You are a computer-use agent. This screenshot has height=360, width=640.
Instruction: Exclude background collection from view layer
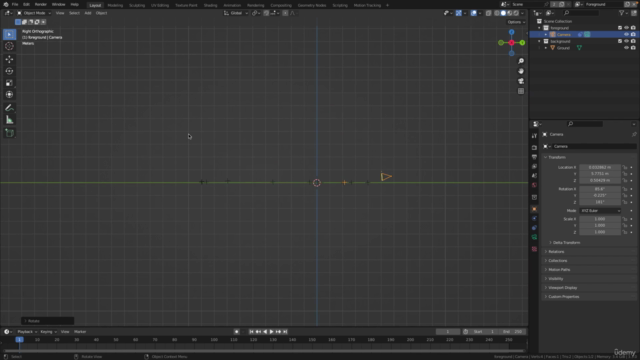pos(620,41)
